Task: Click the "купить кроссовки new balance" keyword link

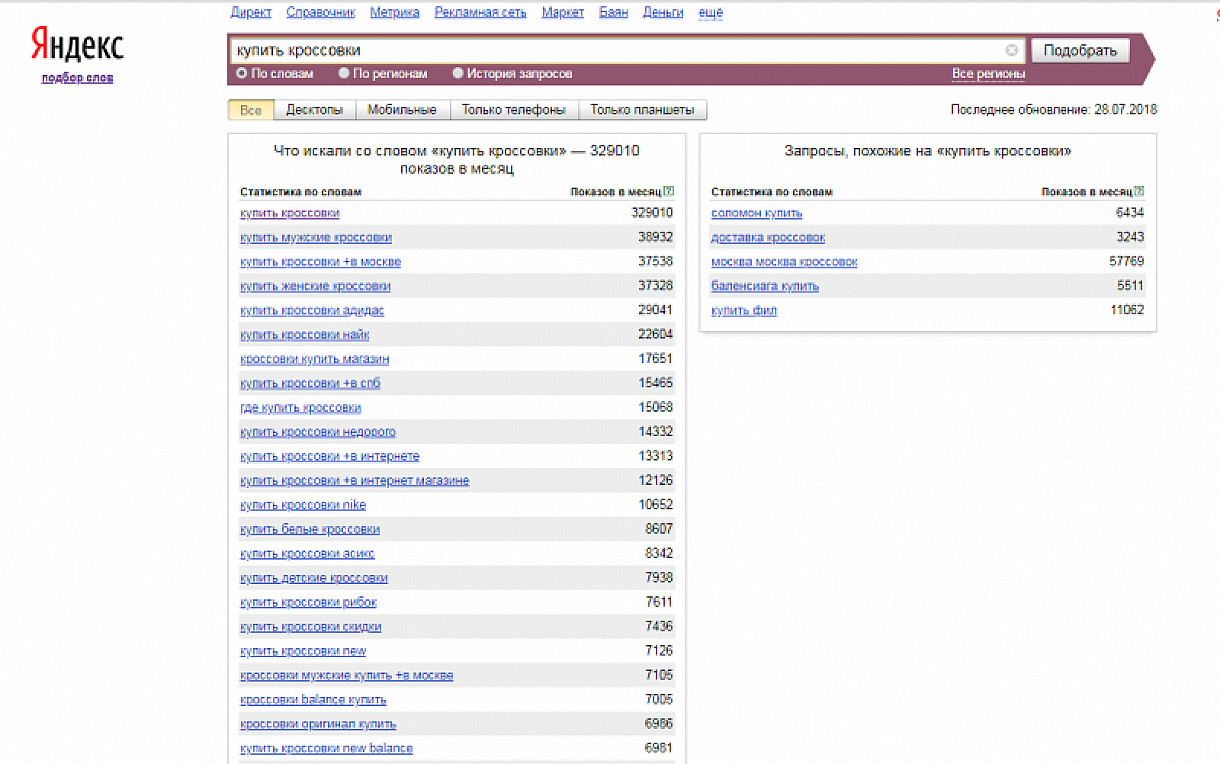Action: pos(327,748)
